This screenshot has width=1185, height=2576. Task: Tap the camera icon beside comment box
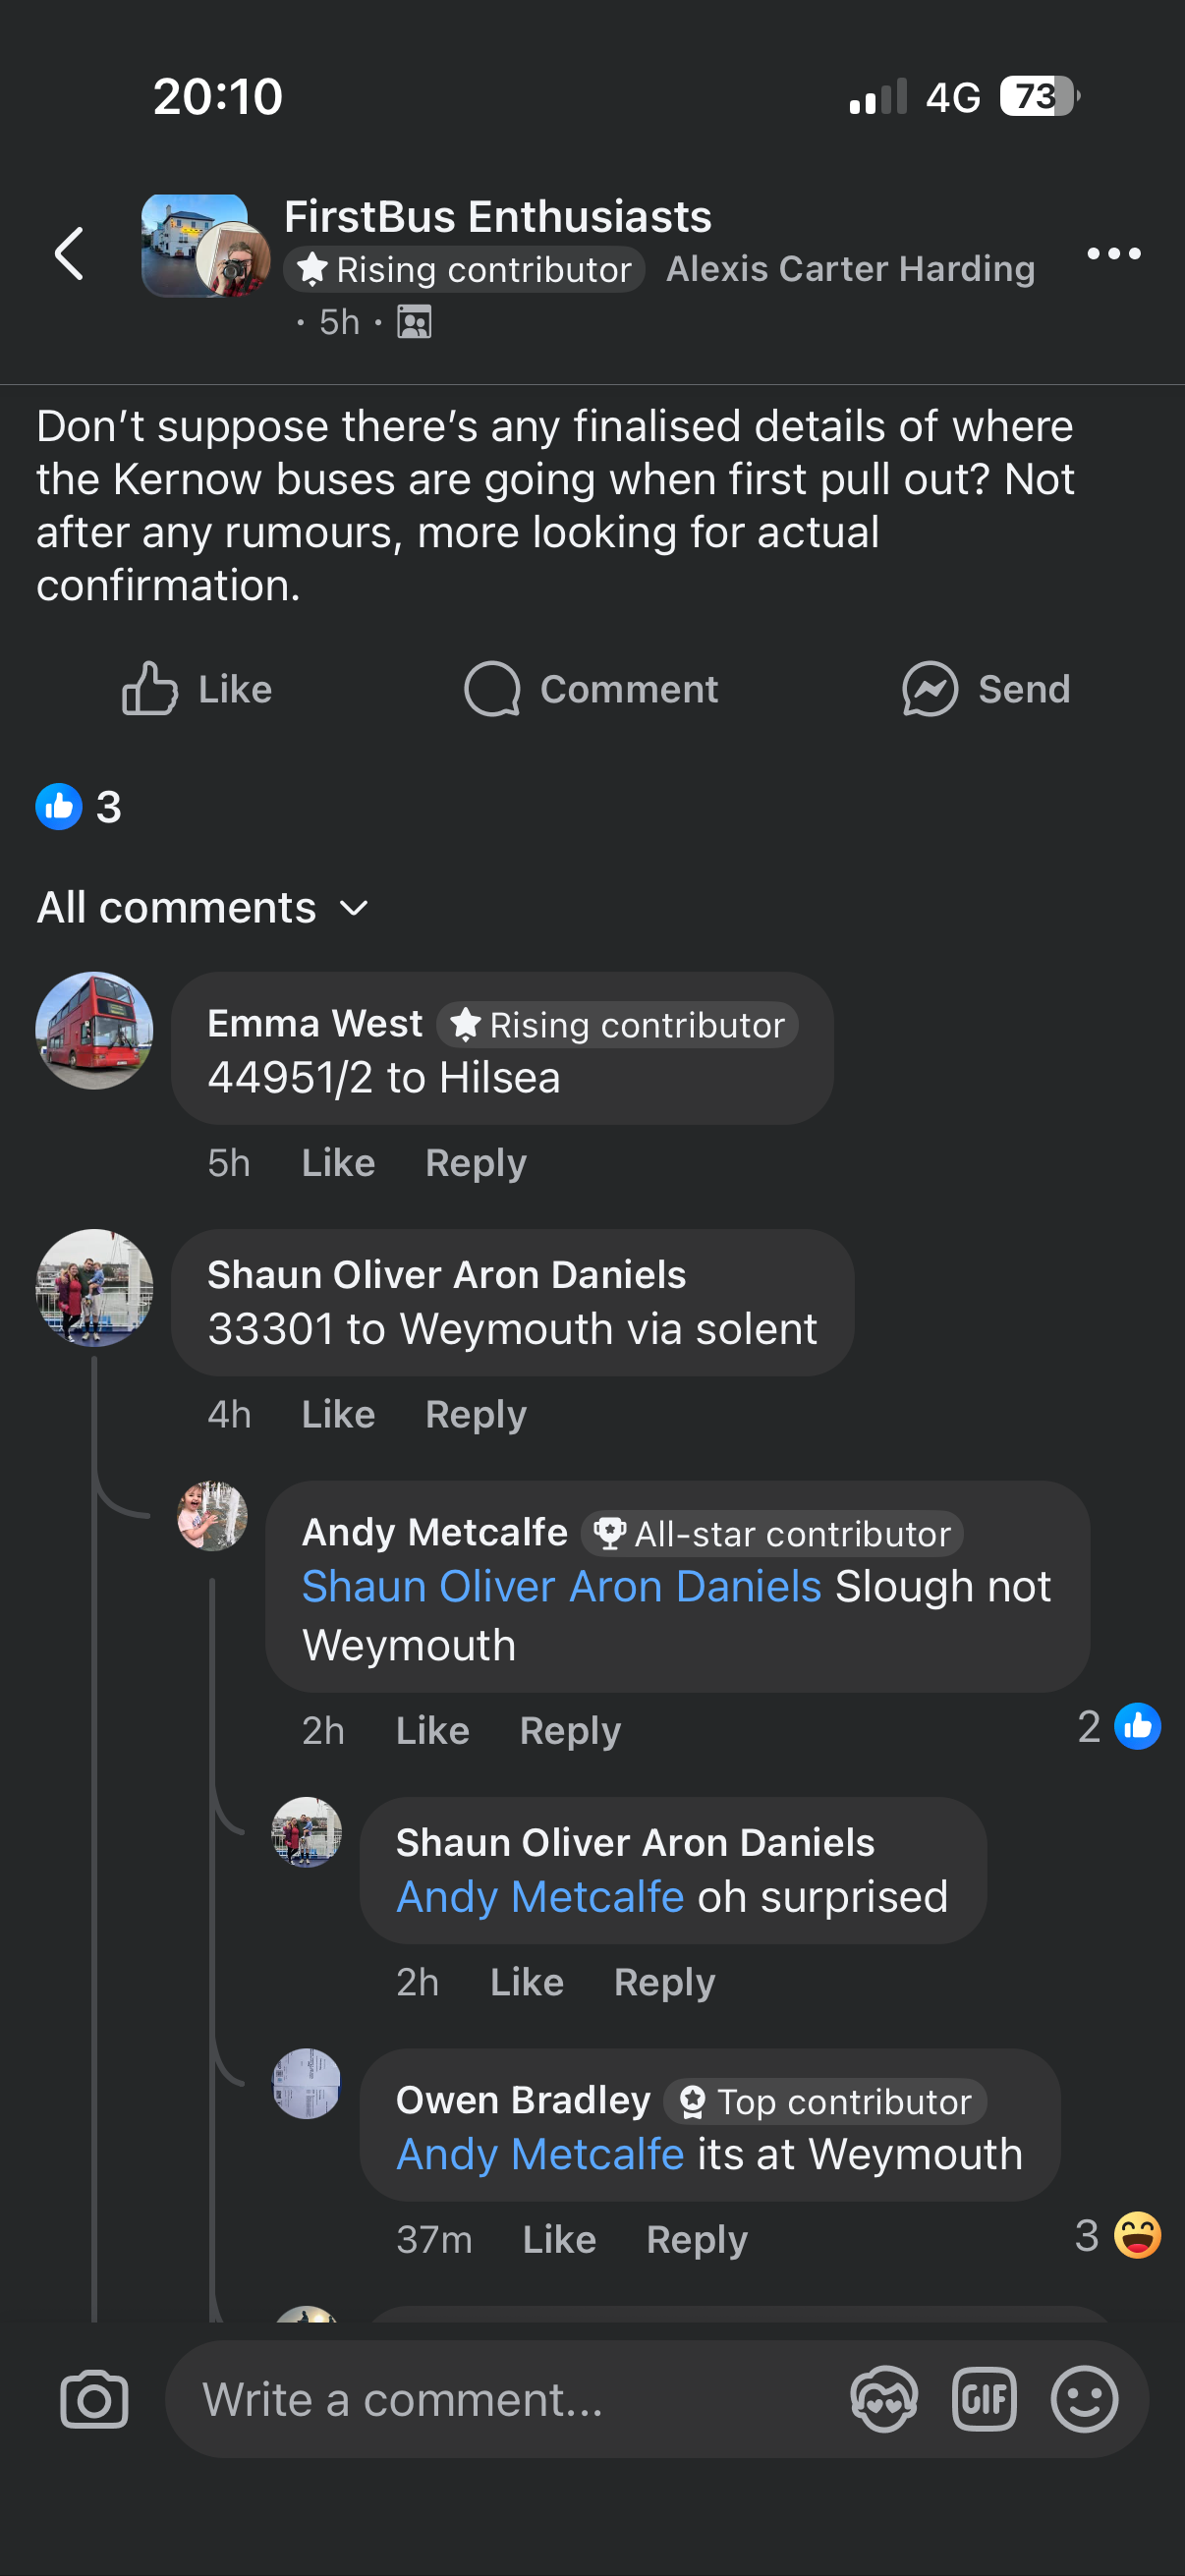(x=94, y=2399)
